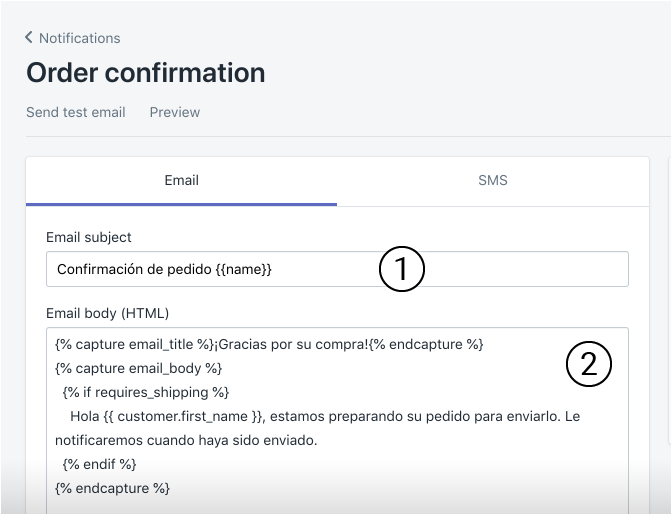The width and height of the screenshot is (671, 514).
Task: Click the final endcapture line in body
Action: 113,488
